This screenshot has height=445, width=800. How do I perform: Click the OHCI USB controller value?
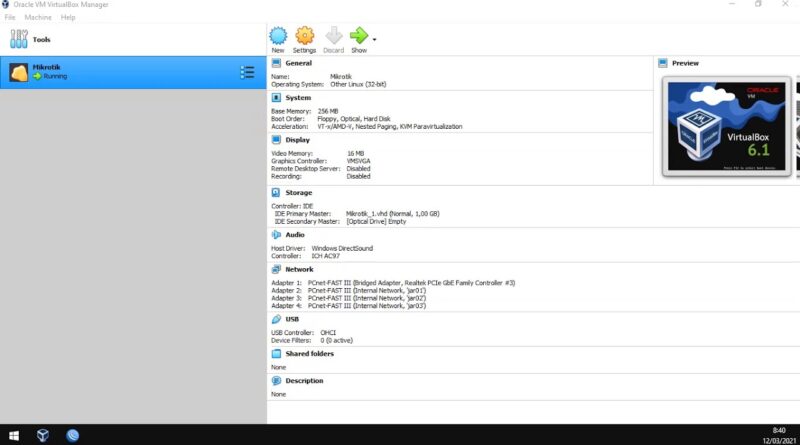328,333
